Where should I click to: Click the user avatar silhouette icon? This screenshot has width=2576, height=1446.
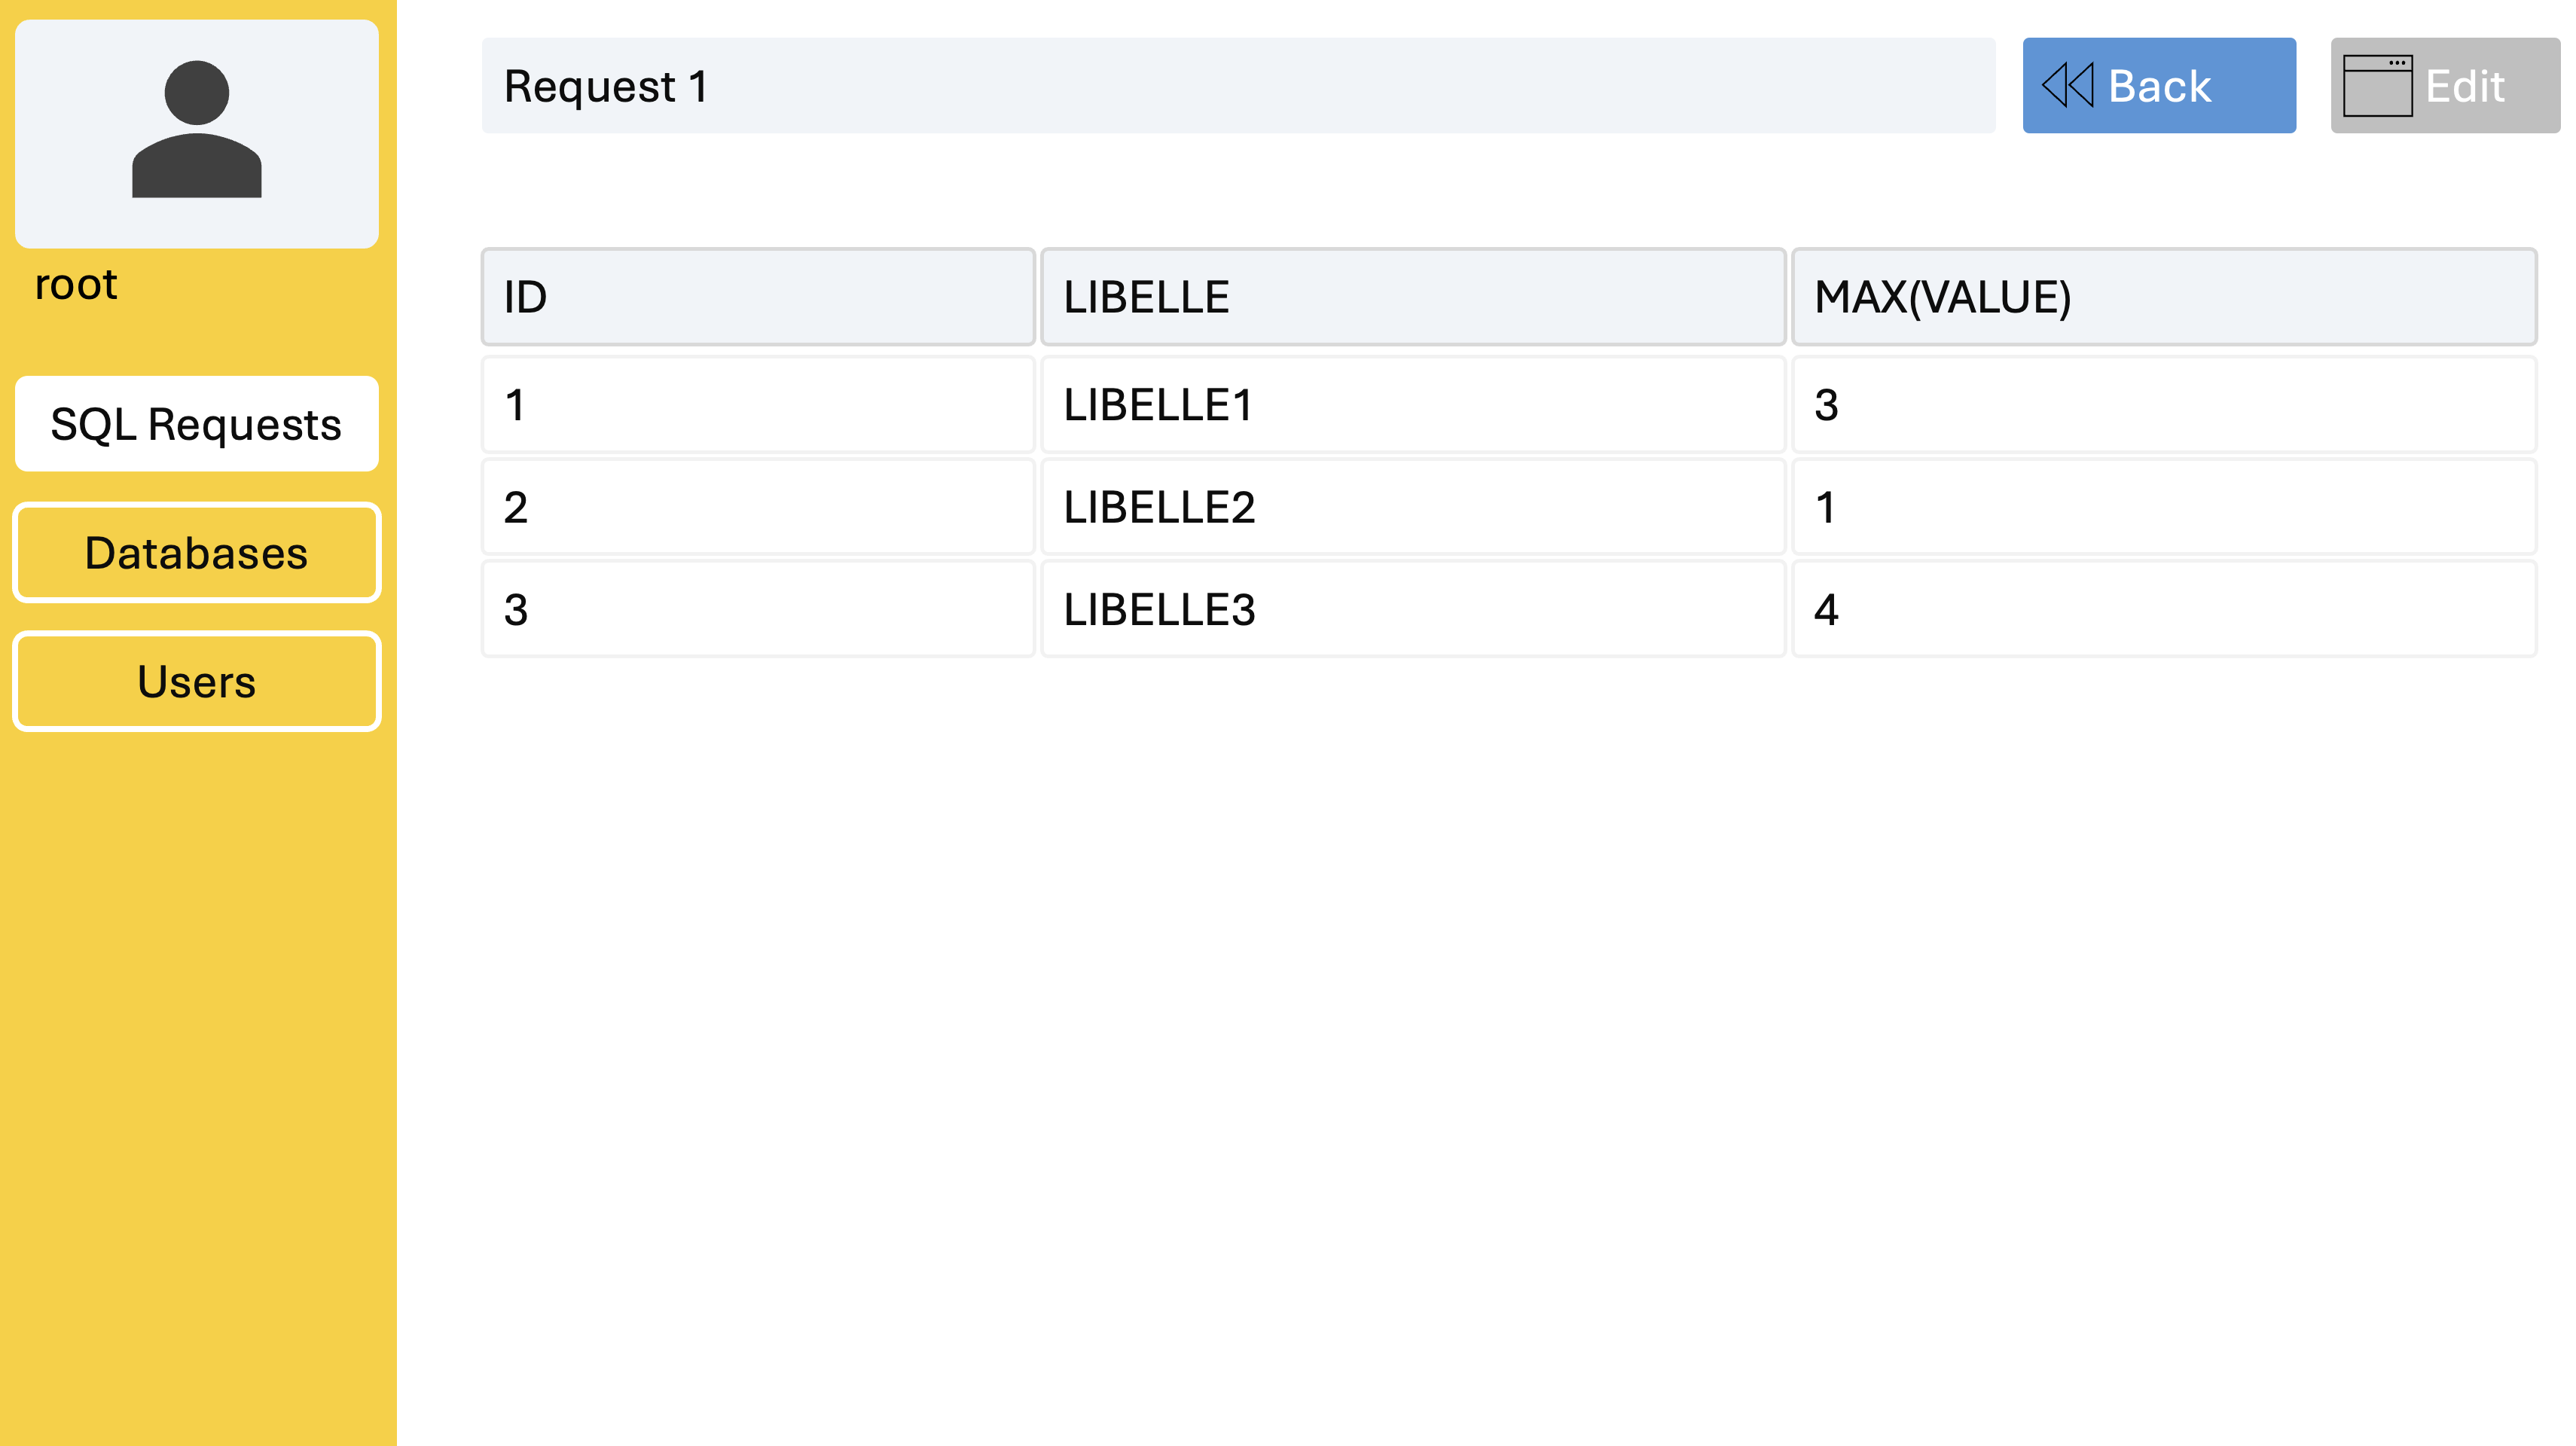coord(197,129)
